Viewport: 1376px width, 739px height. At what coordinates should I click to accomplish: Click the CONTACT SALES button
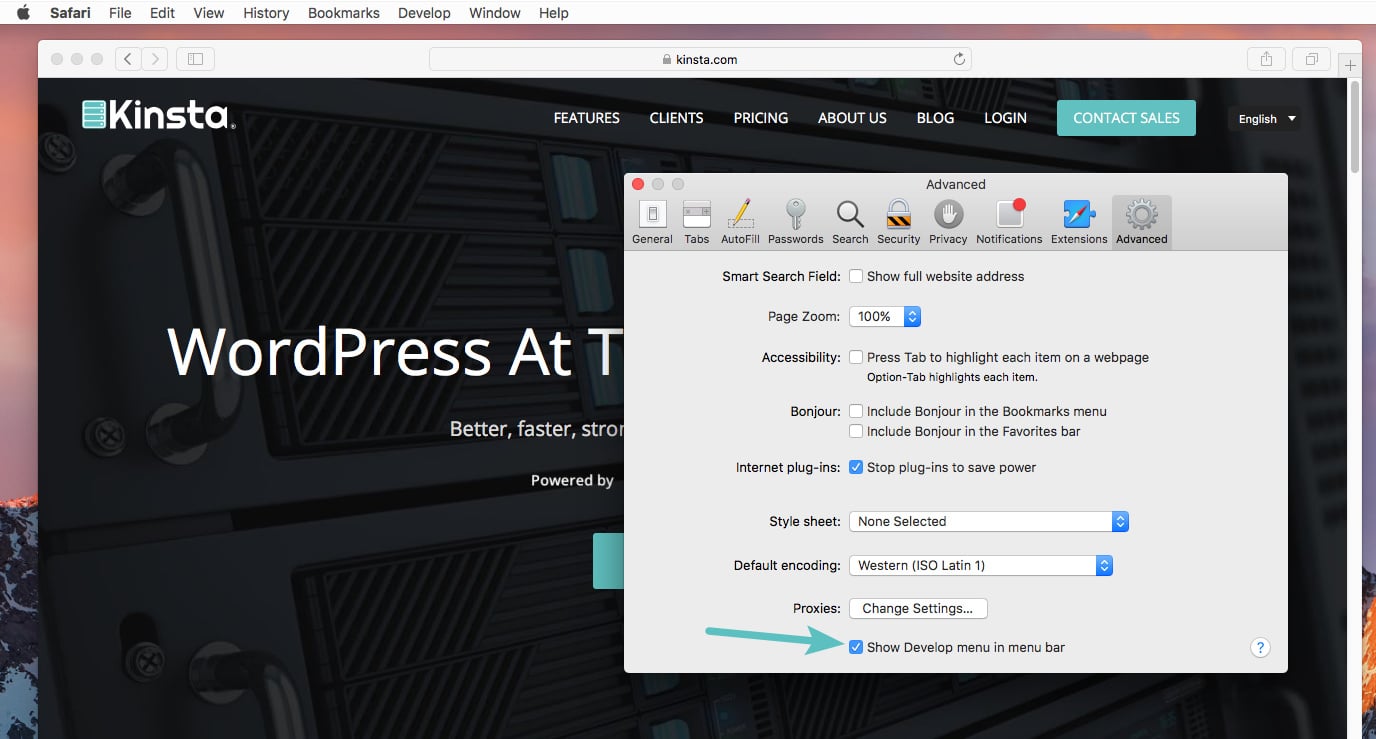click(1126, 118)
